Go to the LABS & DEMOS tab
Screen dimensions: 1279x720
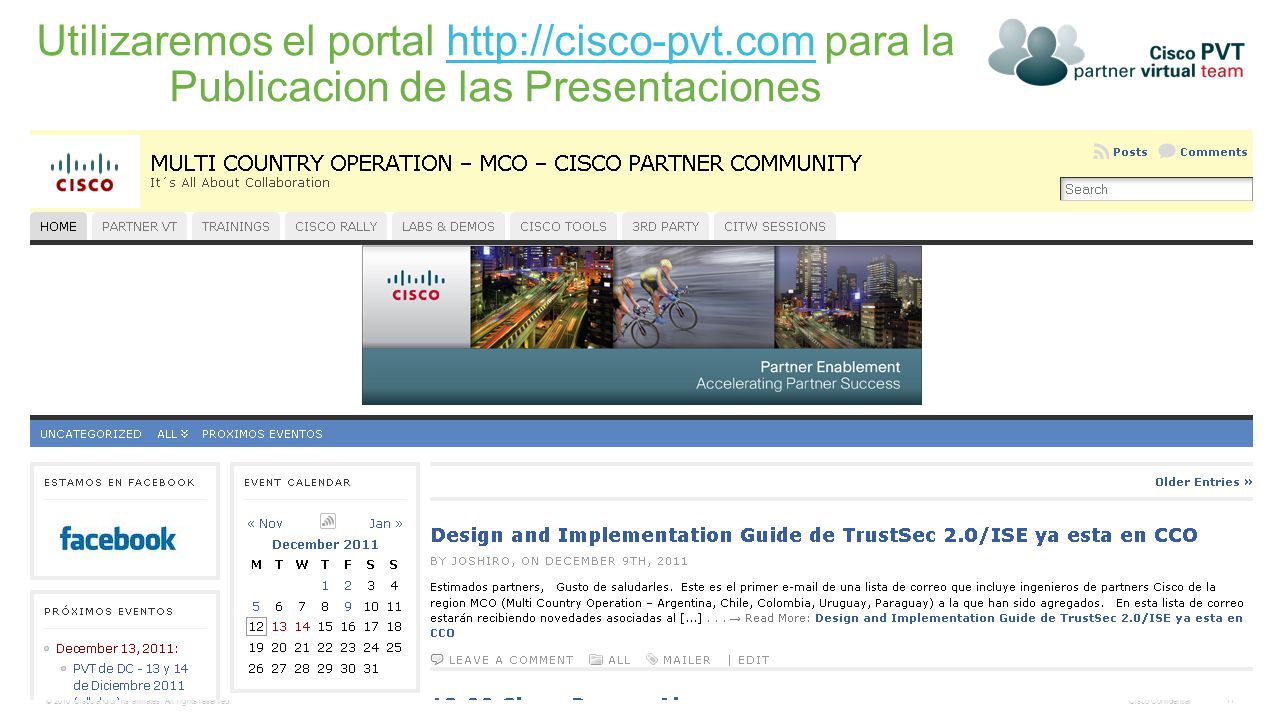tap(448, 227)
